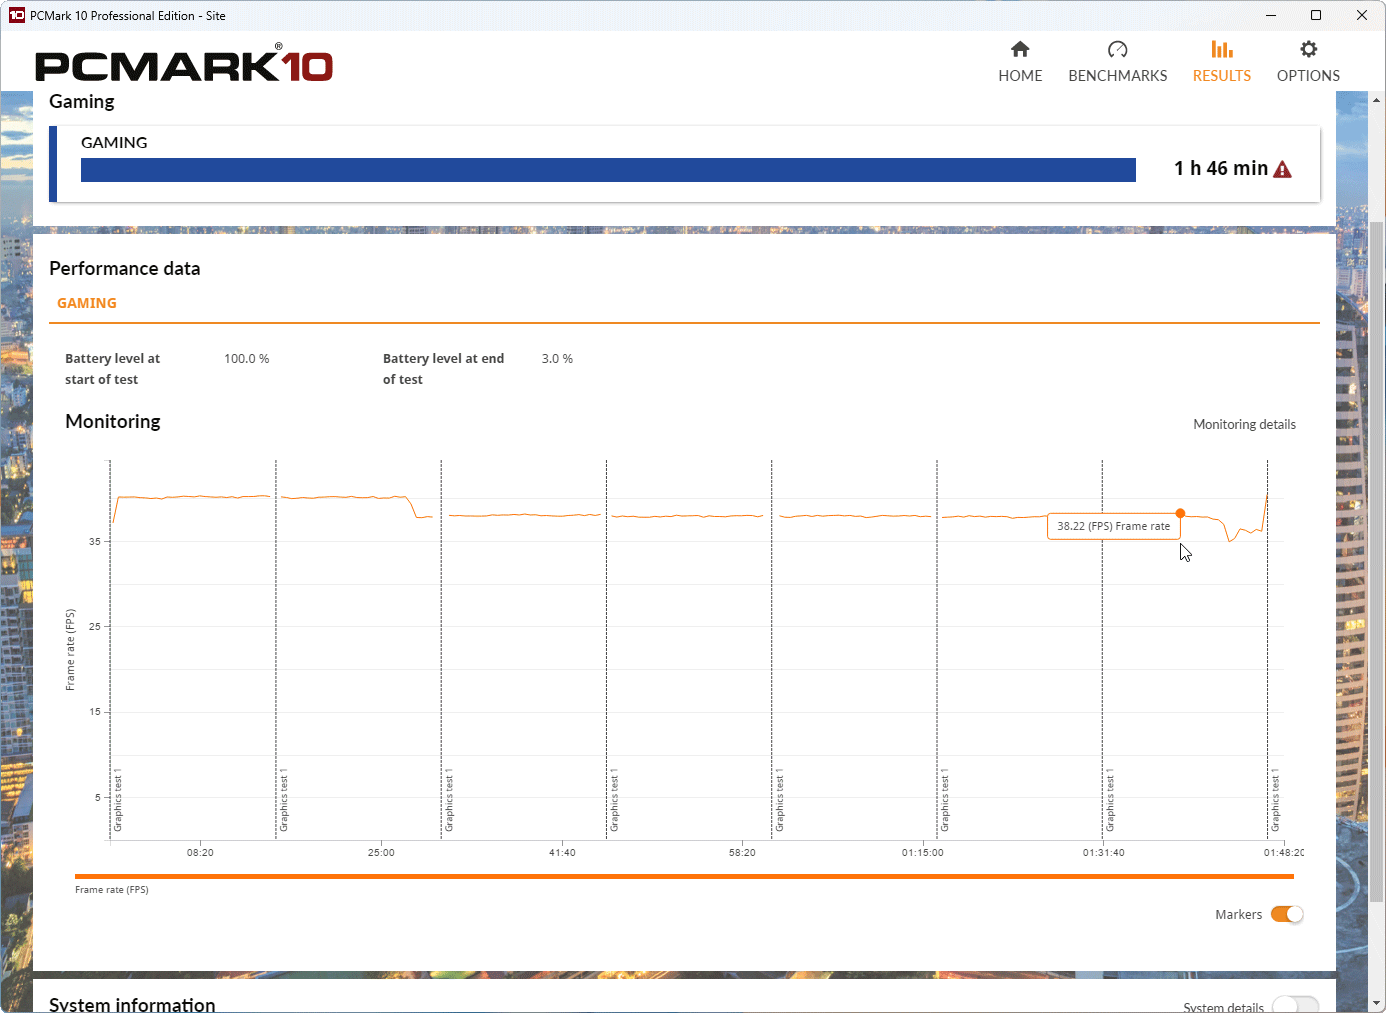Click the scrollbar down arrow
The image size is (1386, 1013).
coord(1377,1003)
